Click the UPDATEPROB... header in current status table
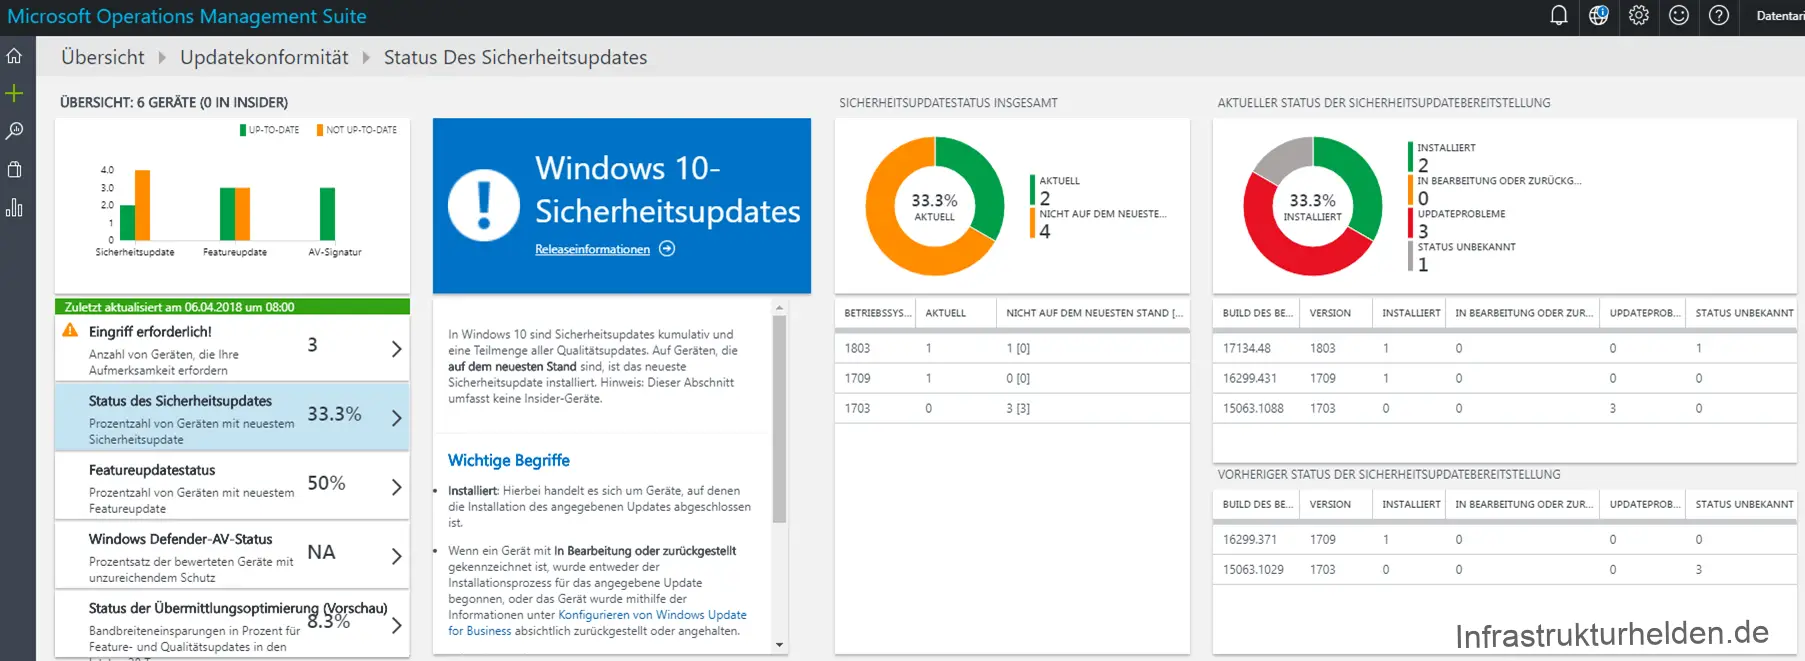The width and height of the screenshot is (1805, 661). 1643,313
